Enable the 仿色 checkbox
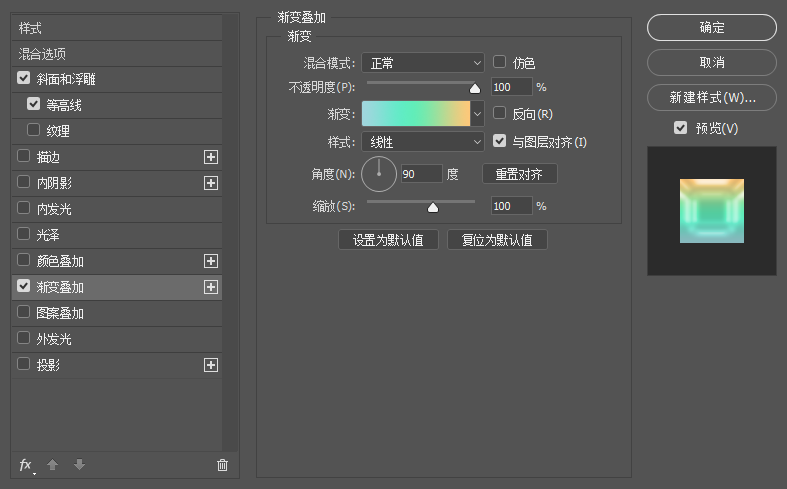The width and height of the screenshot is (787, 489). [499, 62]
